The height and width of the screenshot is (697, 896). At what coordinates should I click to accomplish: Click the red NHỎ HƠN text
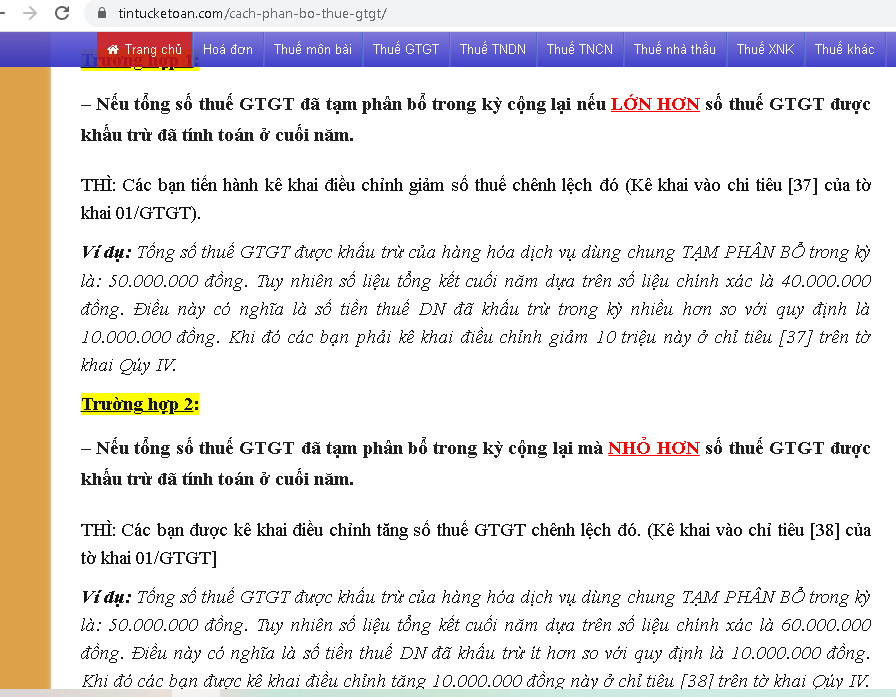(654, 448)
